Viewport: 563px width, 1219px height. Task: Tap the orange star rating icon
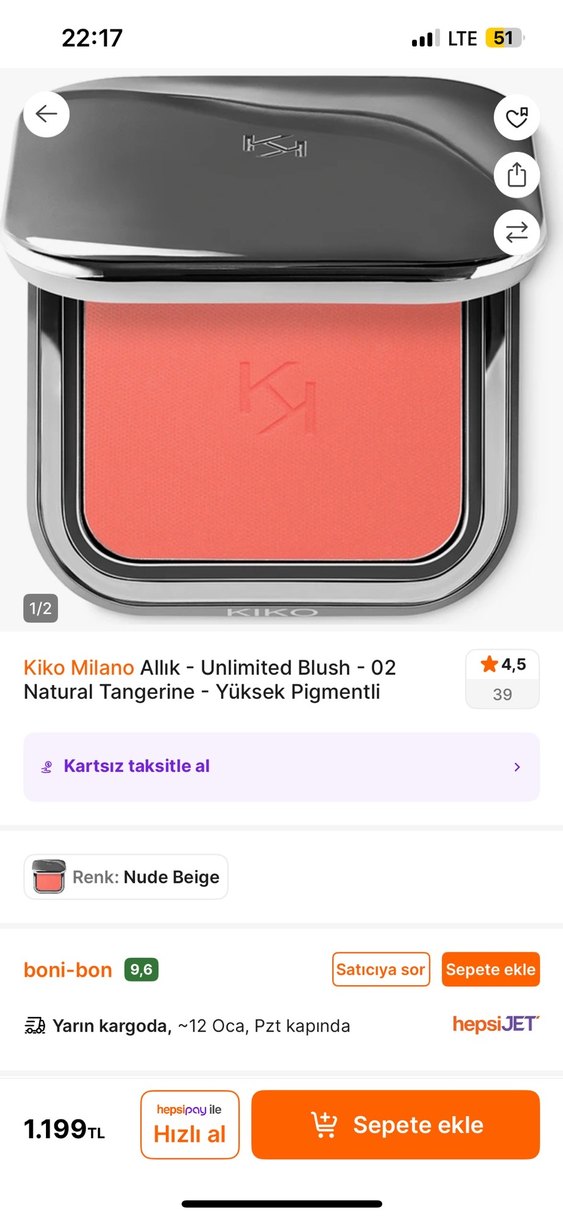[489, 664]
